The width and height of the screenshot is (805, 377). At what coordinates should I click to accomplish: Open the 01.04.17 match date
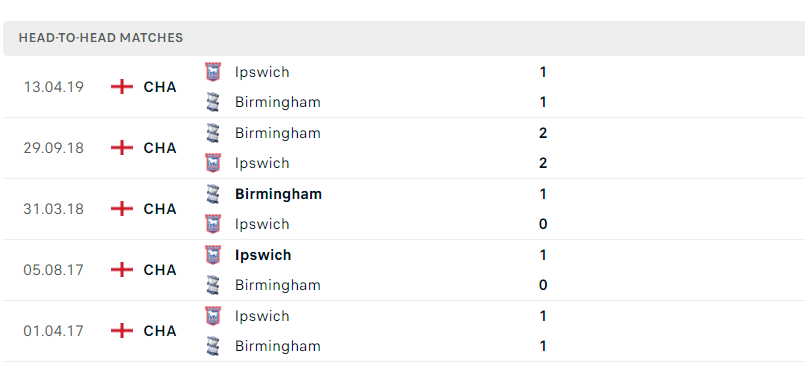coord(53,331)
